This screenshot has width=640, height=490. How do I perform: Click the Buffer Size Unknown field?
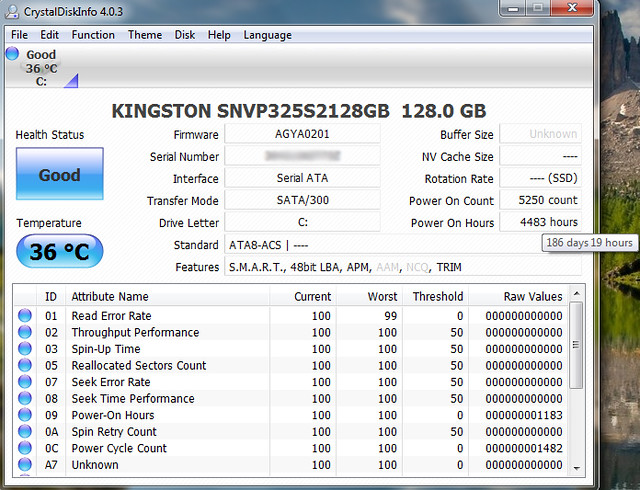tap(540, 134)
